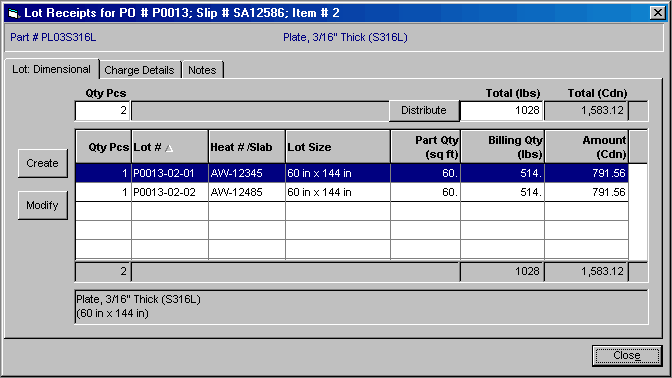Click Billing Qty 514. in P0013-02-02 row

click(x=502, y=192)
